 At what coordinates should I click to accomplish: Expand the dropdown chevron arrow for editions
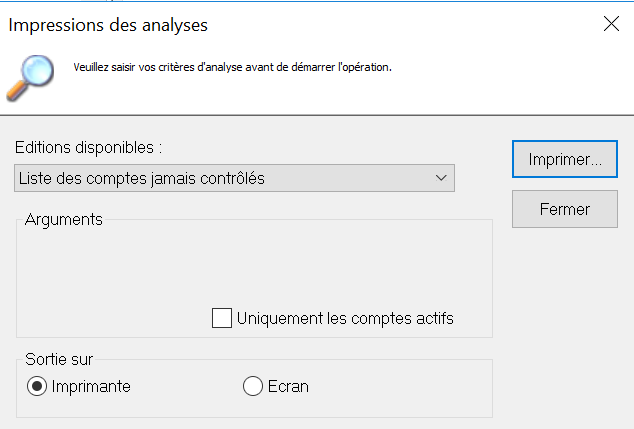click(442, 179)
